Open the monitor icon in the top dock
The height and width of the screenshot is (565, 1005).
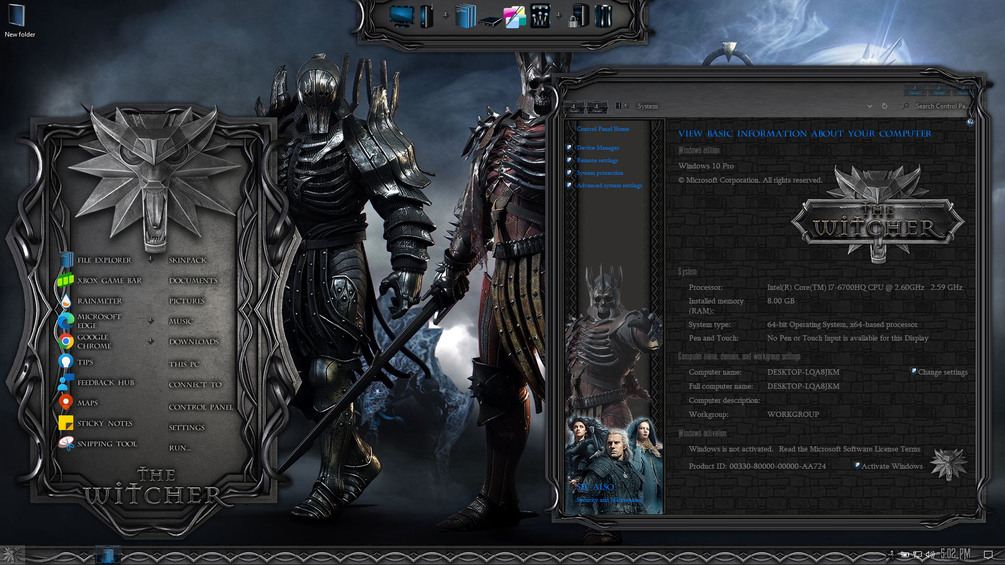[x=402, y=16]
